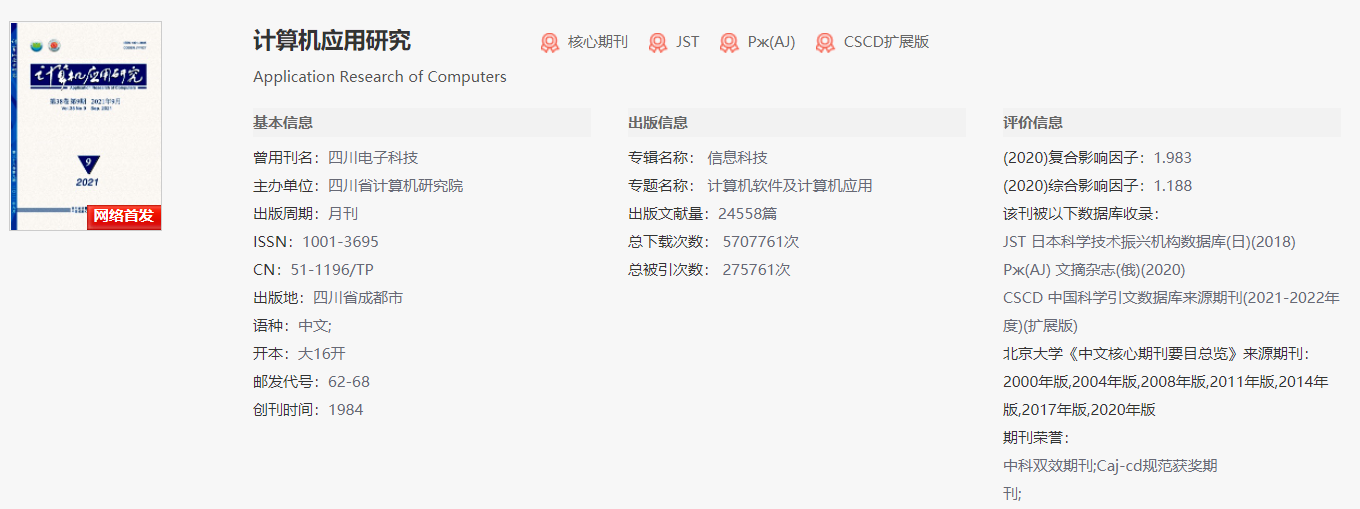The height and width of the screenshot is (509, 1360).
Task: Click the postal code 62-68
Action: [349, 382]
